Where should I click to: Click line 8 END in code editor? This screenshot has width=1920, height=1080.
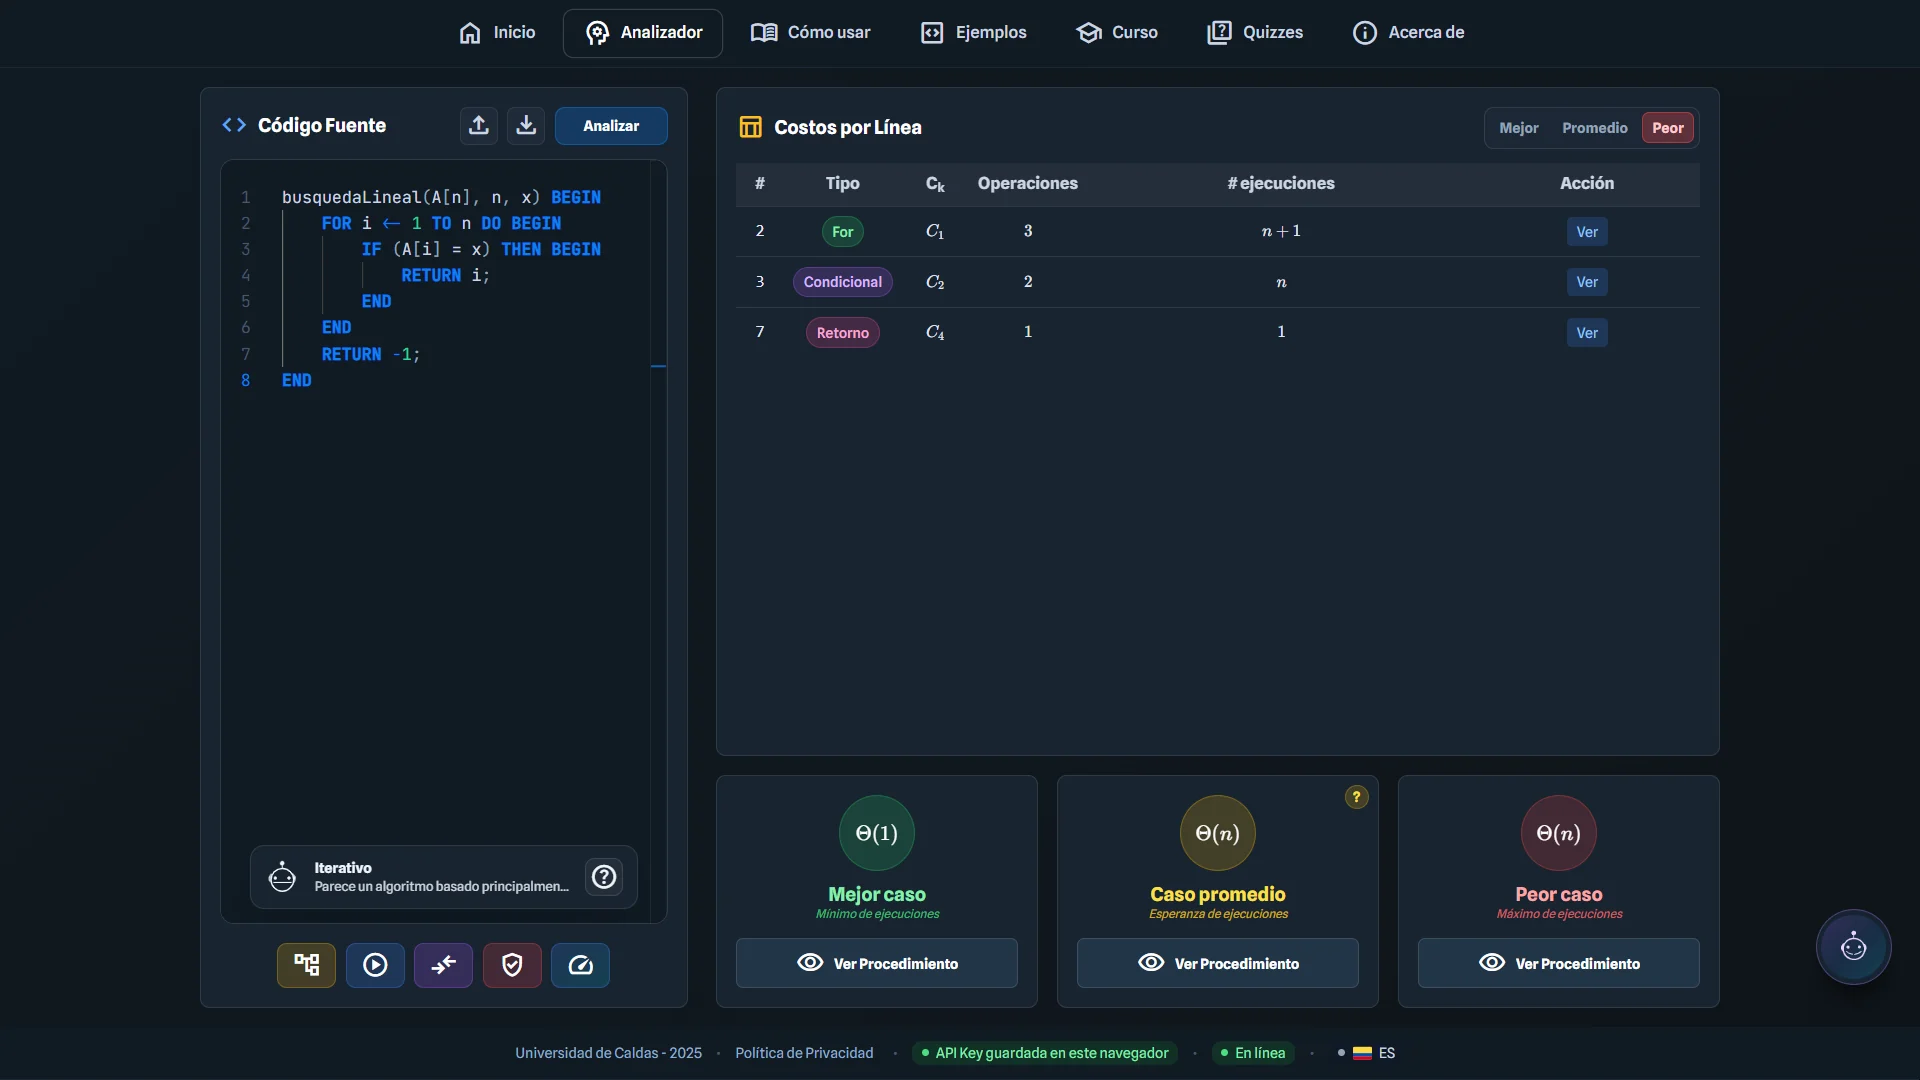pyautogui.click(x=297, y=380)
